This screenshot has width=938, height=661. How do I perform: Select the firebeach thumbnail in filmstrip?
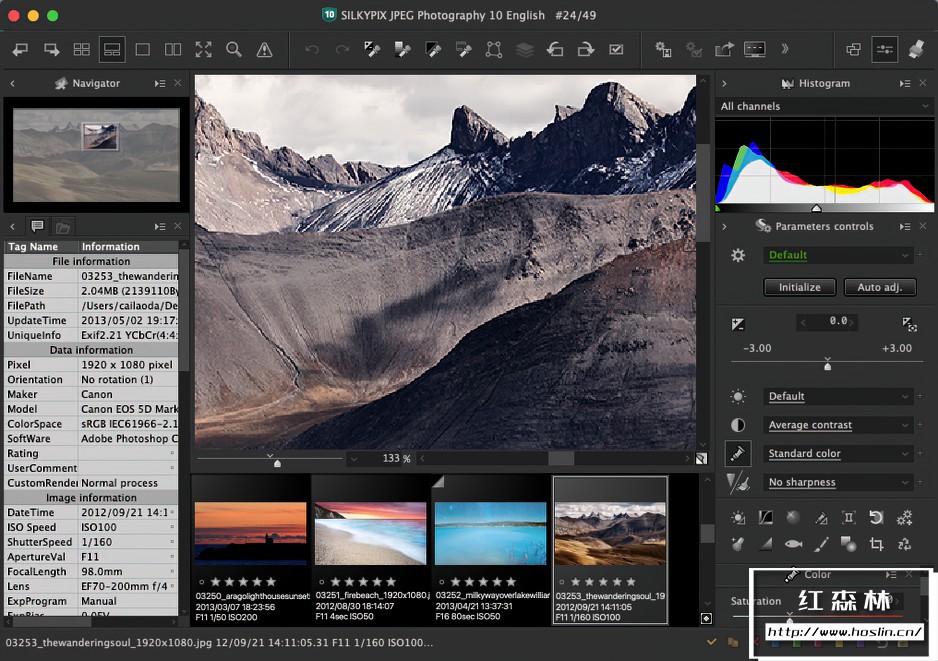pos(370,533)
